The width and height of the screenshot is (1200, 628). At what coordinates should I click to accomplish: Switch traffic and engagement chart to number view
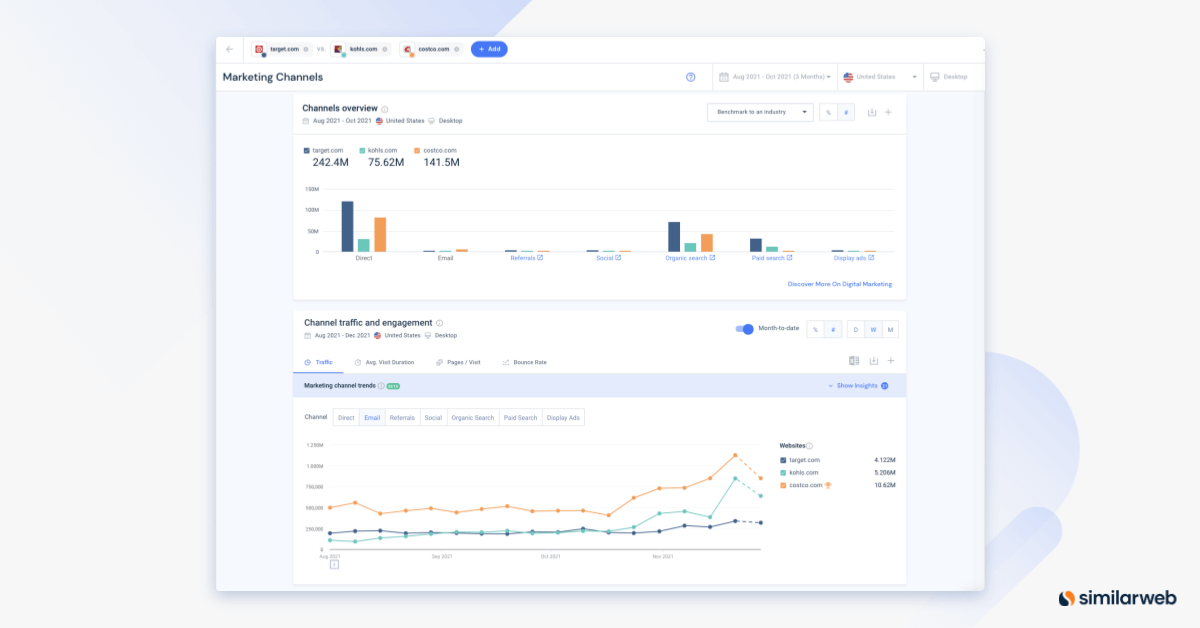pyautogui.click(x=831, y=329)
